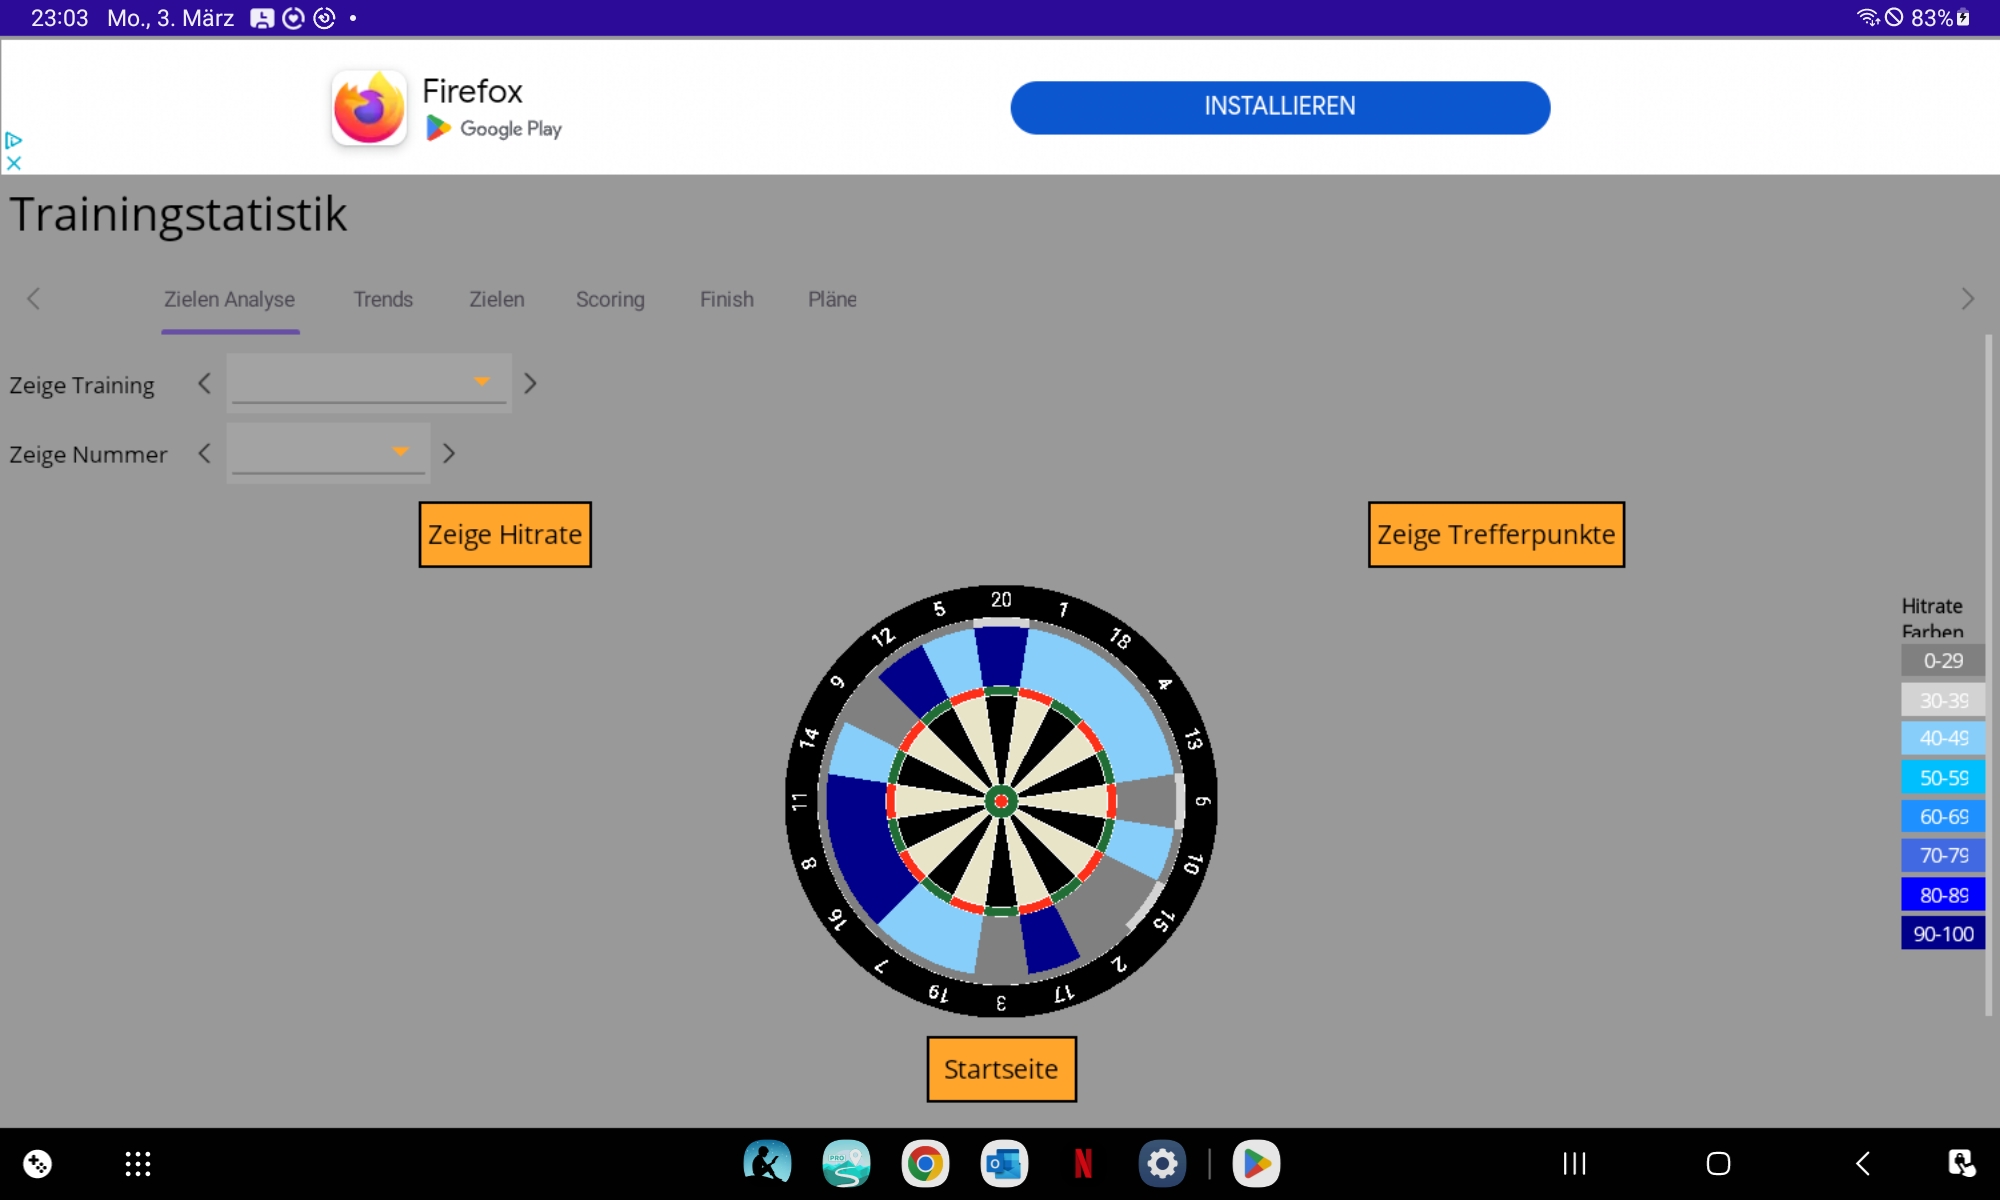2000x1200 pixels.
Task: Click the Startseite button
Action: coord(1001,1069)
